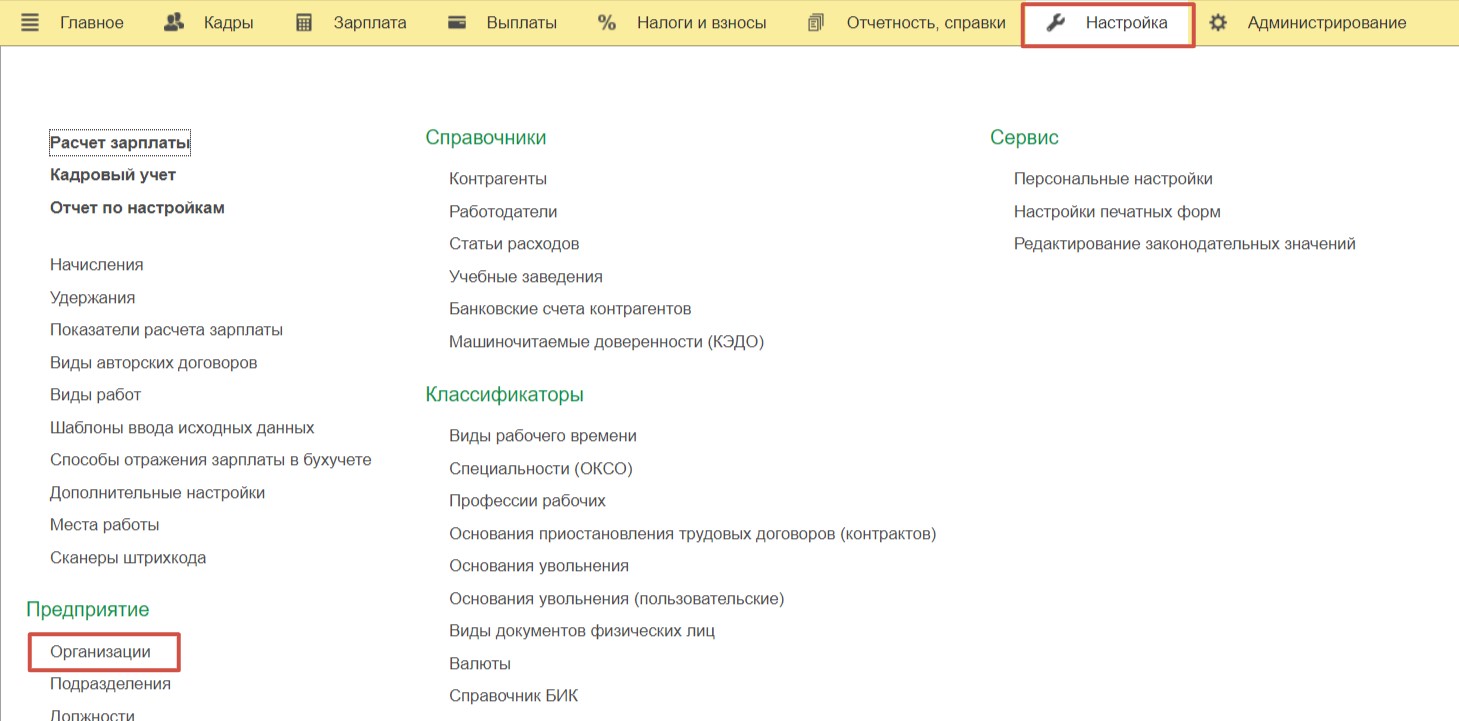
Task: Open Основания приостановления трудовых договоров
Action: pos(692,534)
